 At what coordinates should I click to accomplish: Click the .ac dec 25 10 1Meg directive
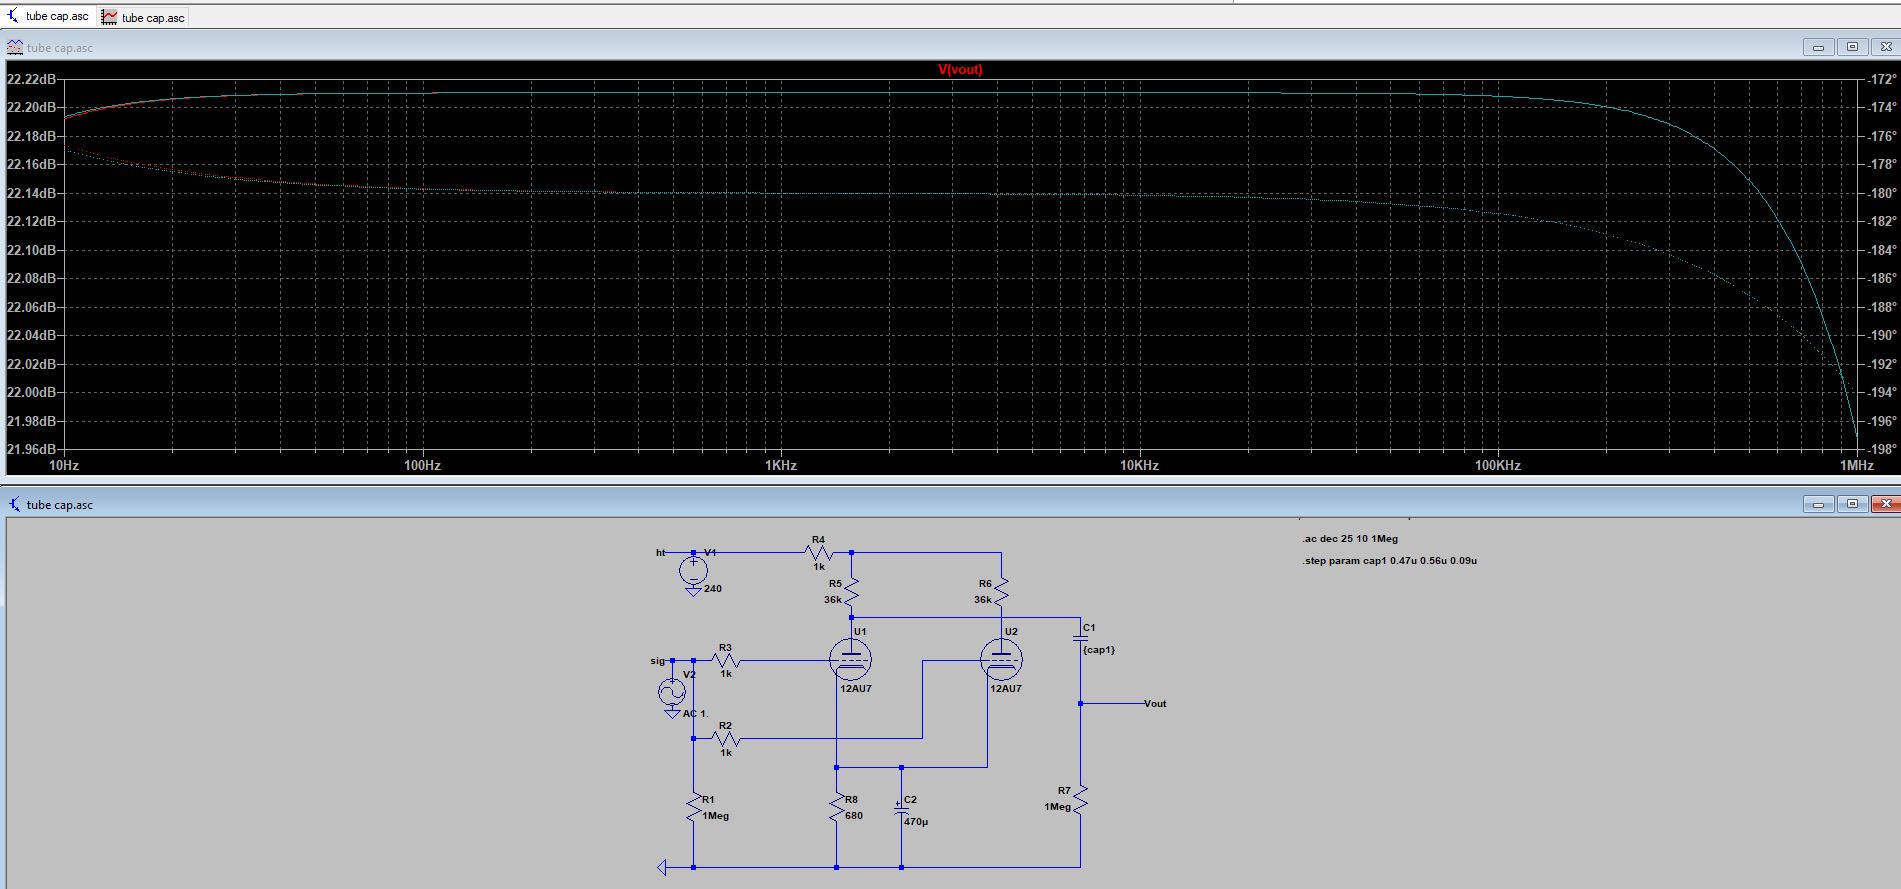click(x=1350, y=539)
